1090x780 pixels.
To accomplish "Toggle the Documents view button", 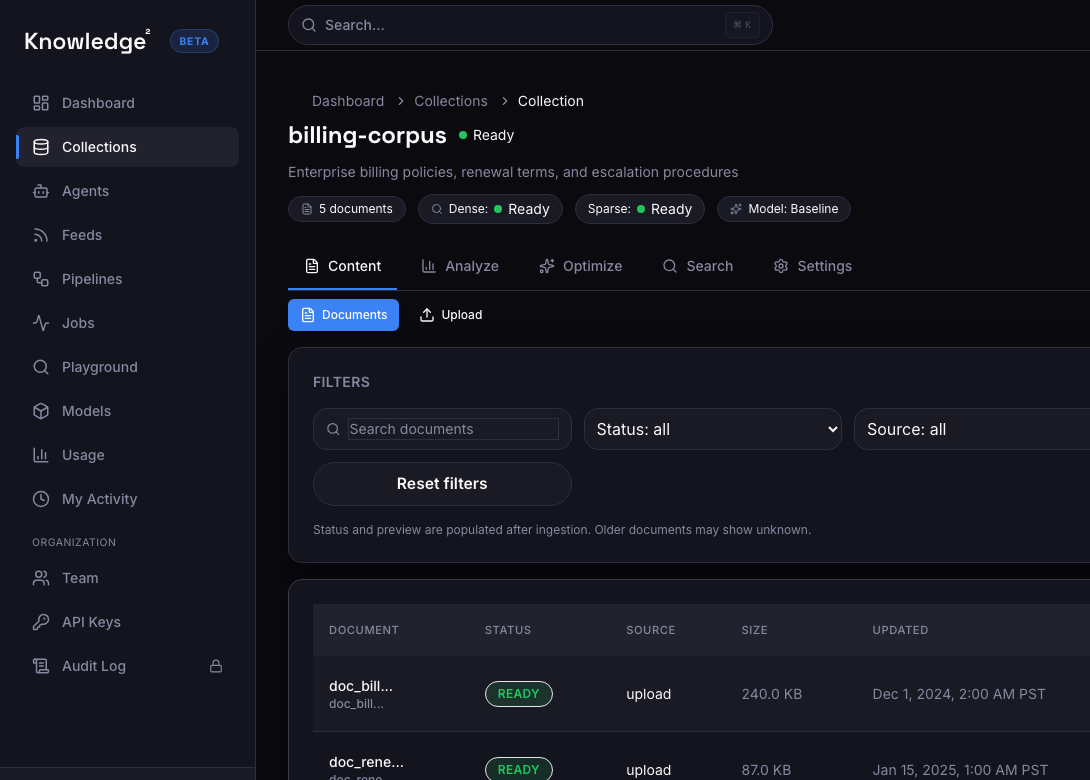I will [x=343, y=314].
